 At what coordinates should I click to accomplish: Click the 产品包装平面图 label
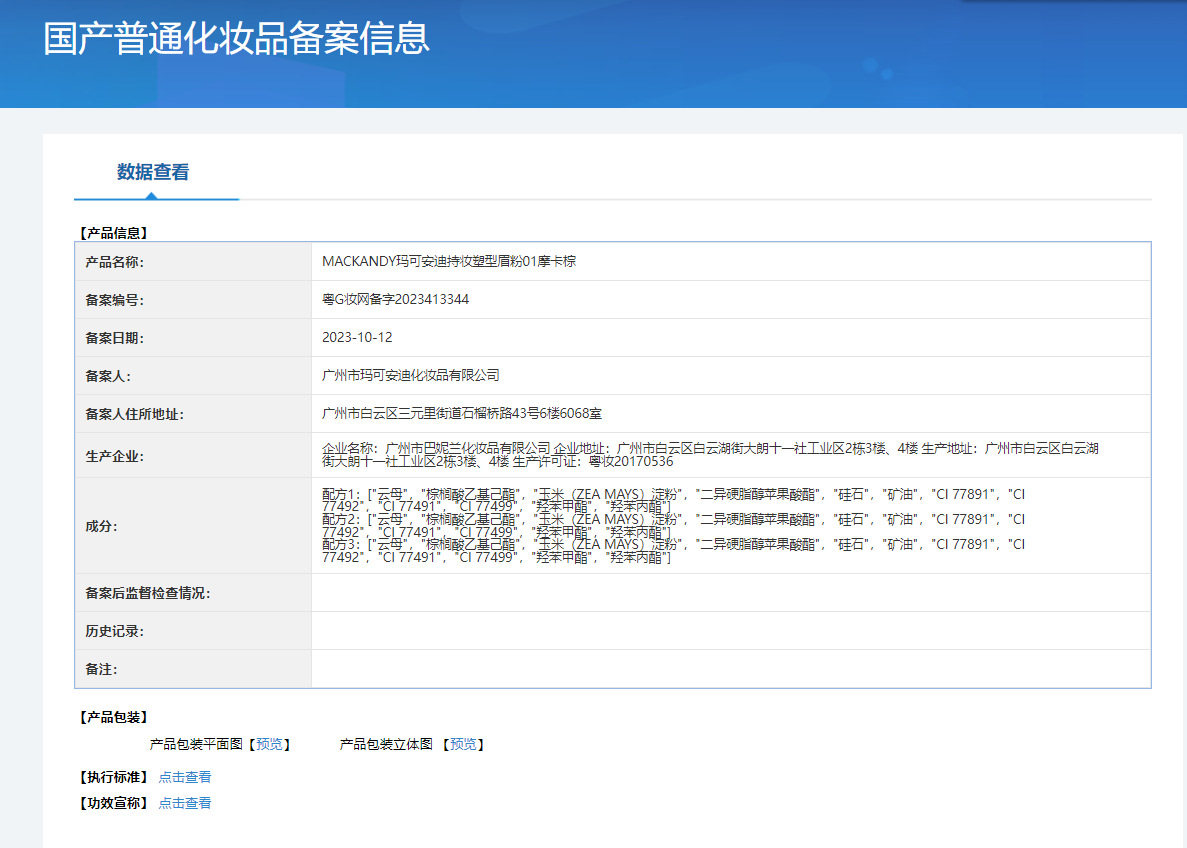196,744
